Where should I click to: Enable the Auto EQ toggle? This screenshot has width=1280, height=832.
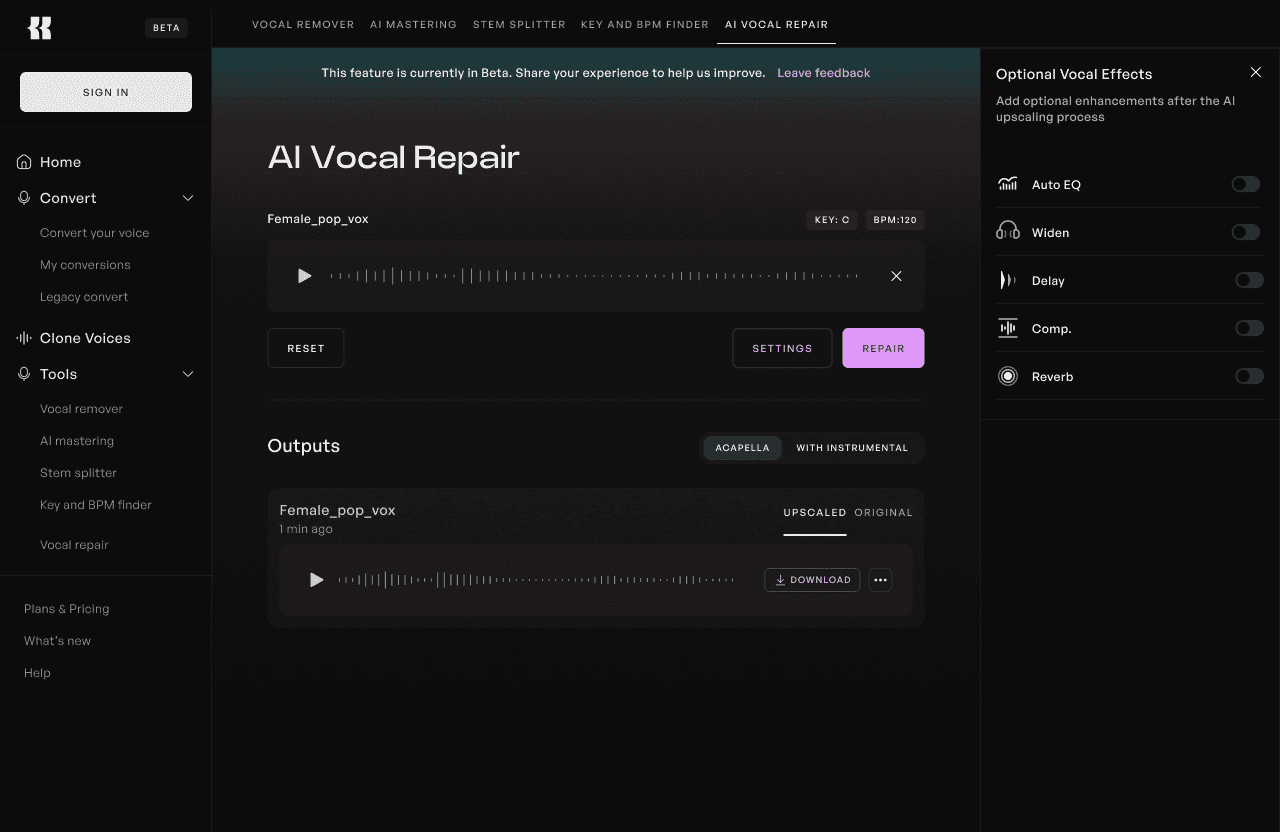click(x=1246, y=184)
